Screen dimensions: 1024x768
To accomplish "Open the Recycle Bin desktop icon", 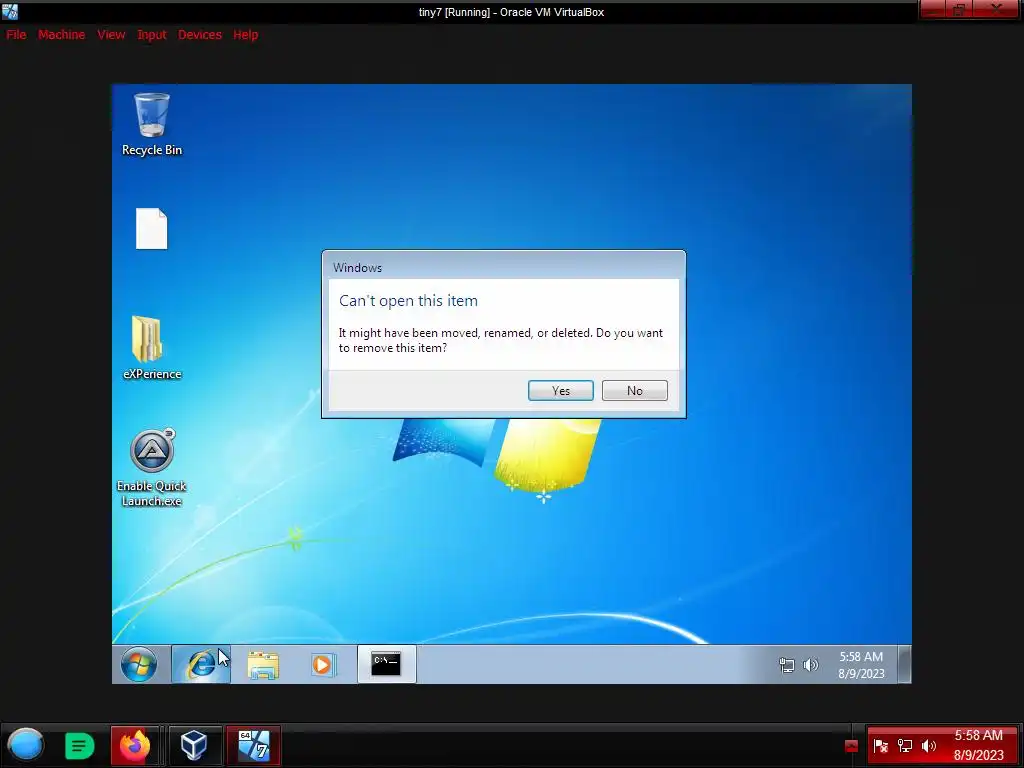I will (152, 124).
